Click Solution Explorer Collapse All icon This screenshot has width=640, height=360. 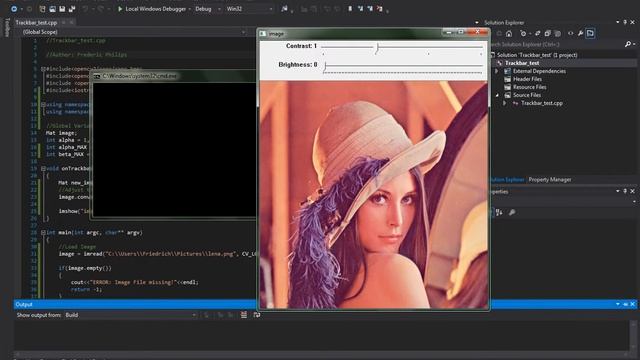547,33
